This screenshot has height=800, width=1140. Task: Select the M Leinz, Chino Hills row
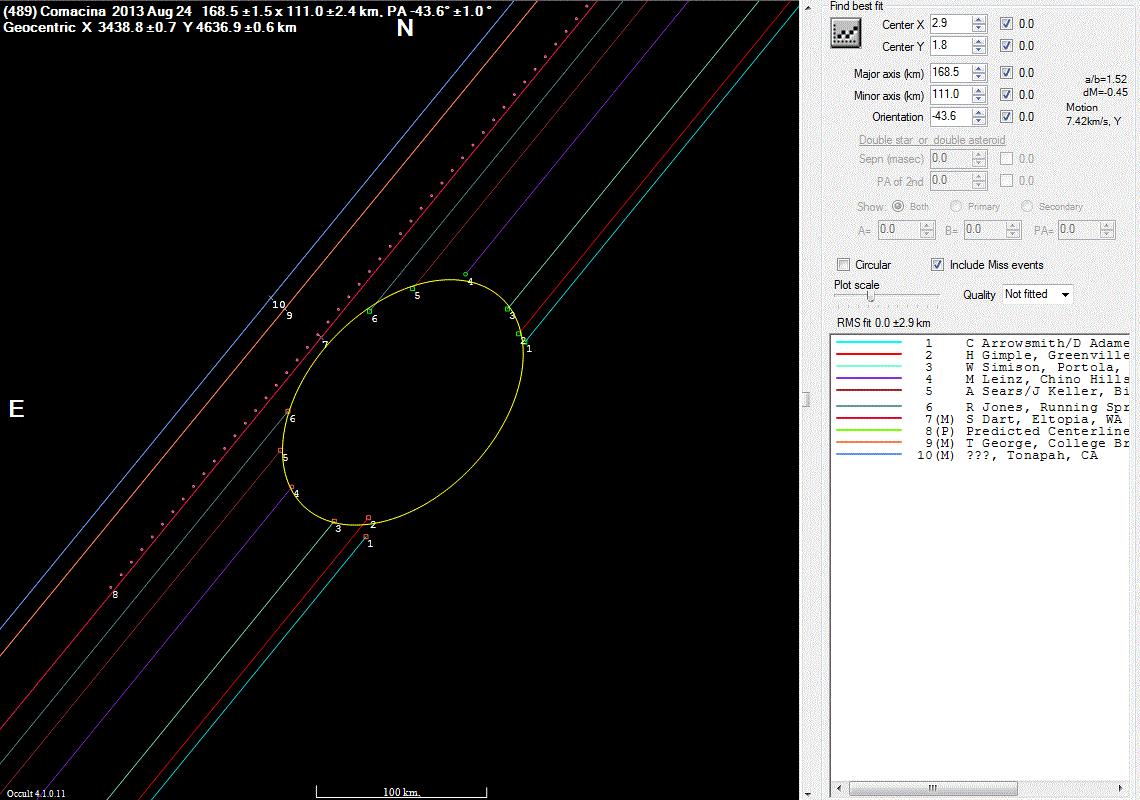pyautogui.click(x=982, y=380)
